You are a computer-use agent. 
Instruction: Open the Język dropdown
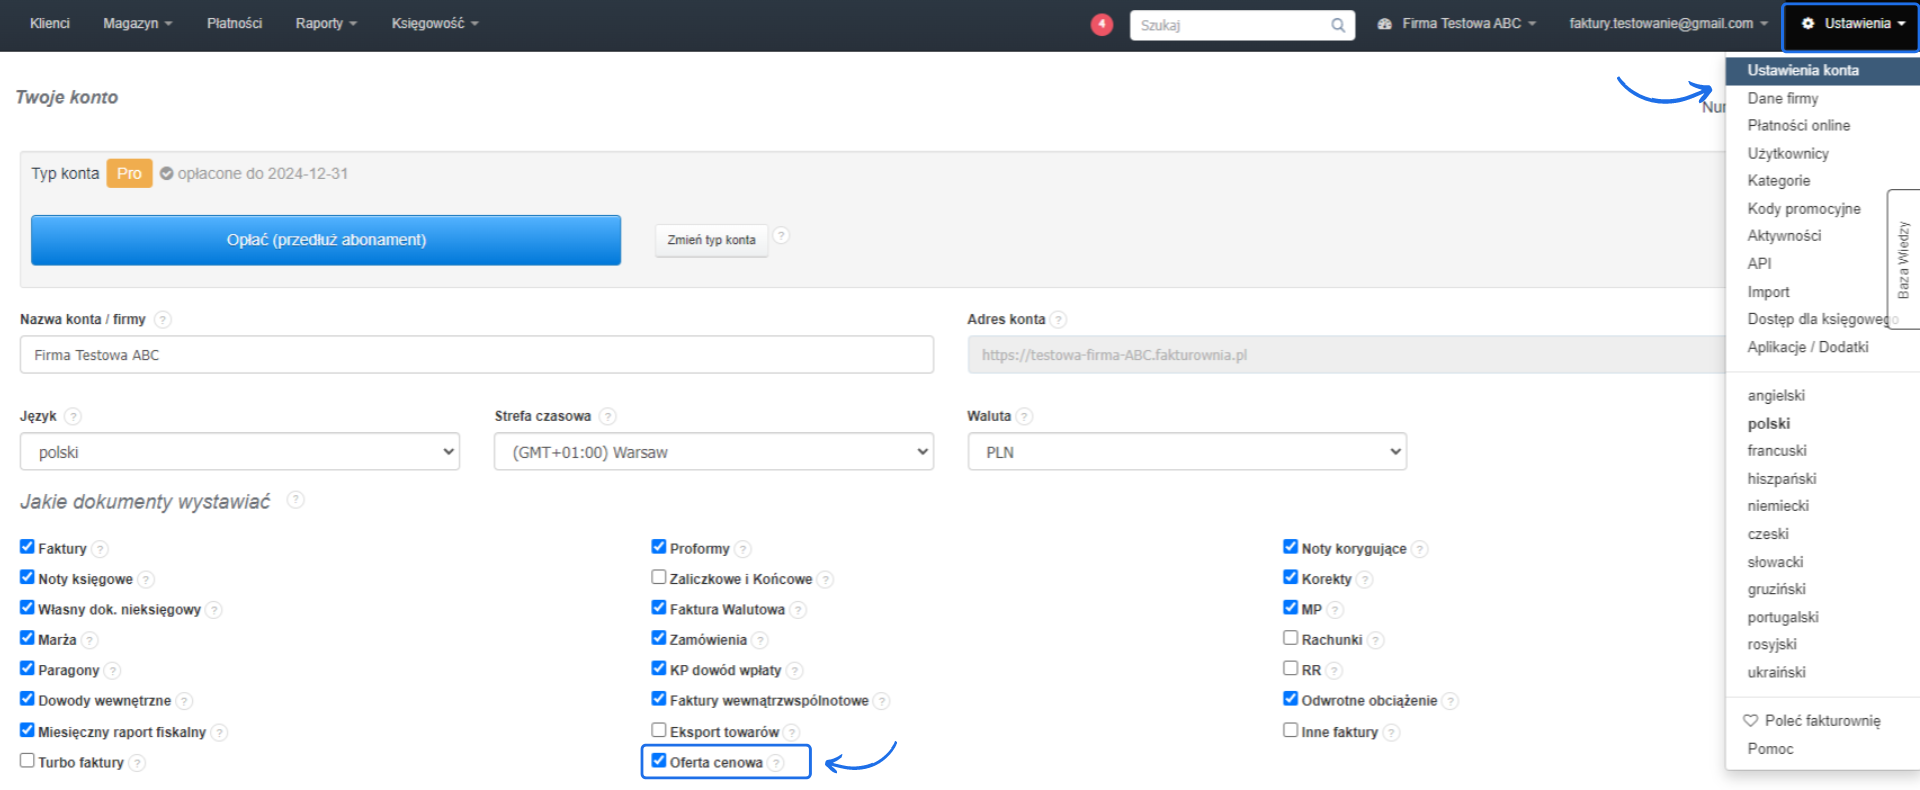click(x=239, y=452)
